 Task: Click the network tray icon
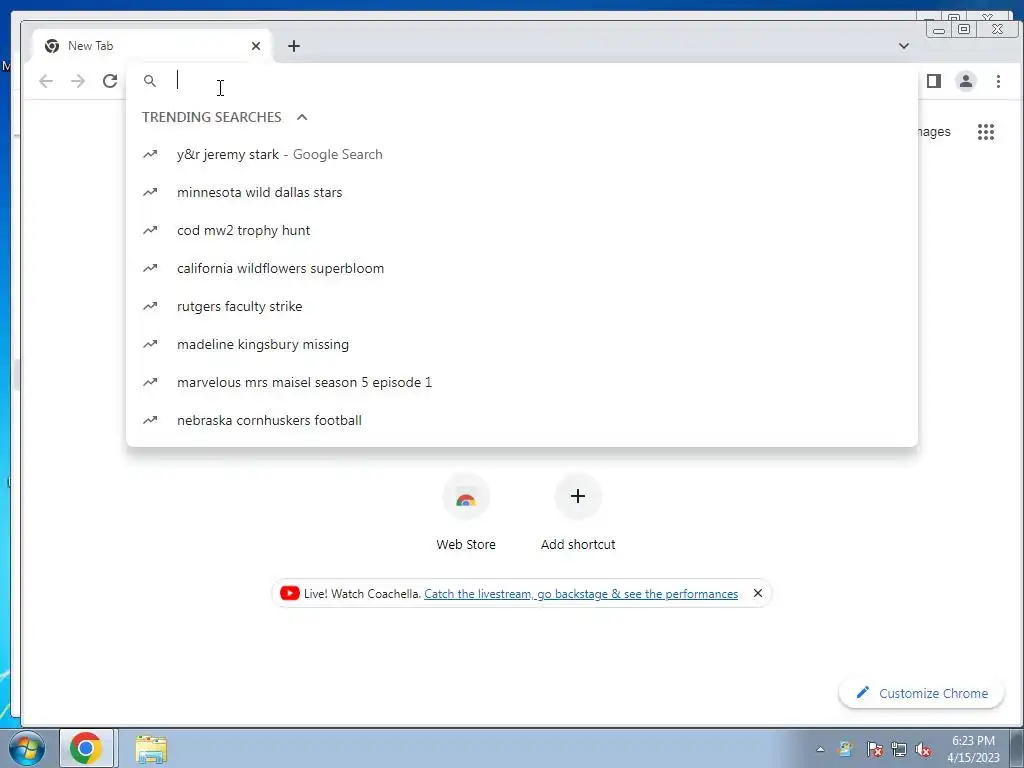pos(899,749)
